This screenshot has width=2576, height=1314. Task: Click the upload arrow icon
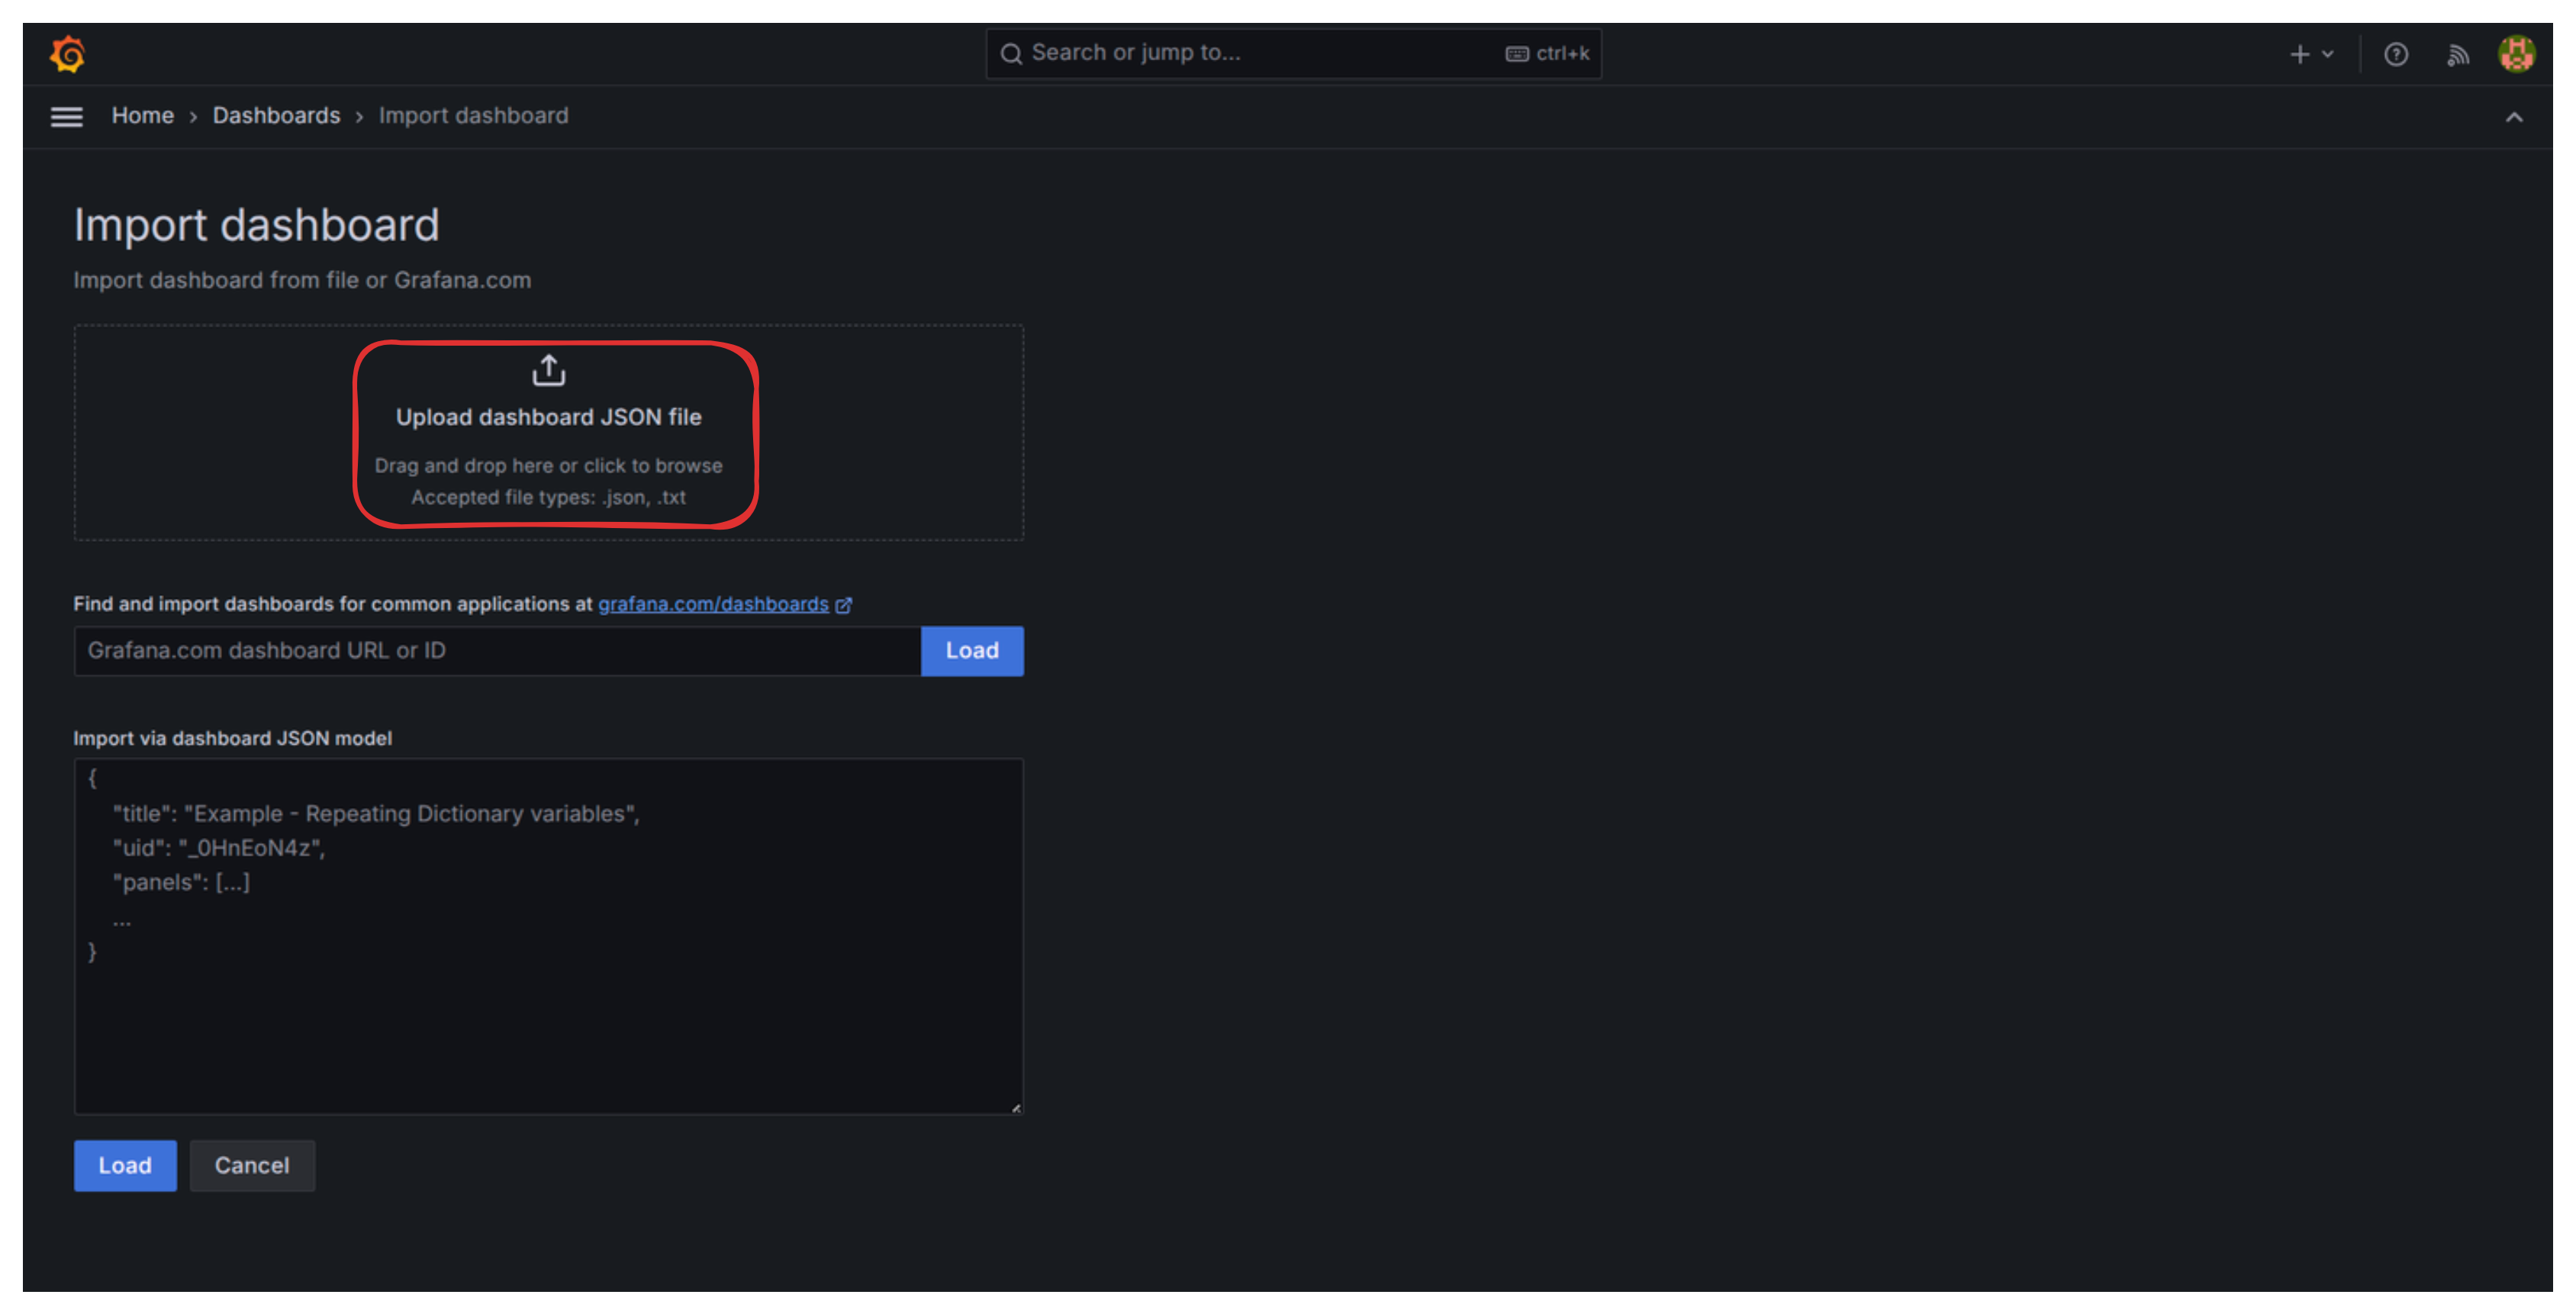click(548, 369)
